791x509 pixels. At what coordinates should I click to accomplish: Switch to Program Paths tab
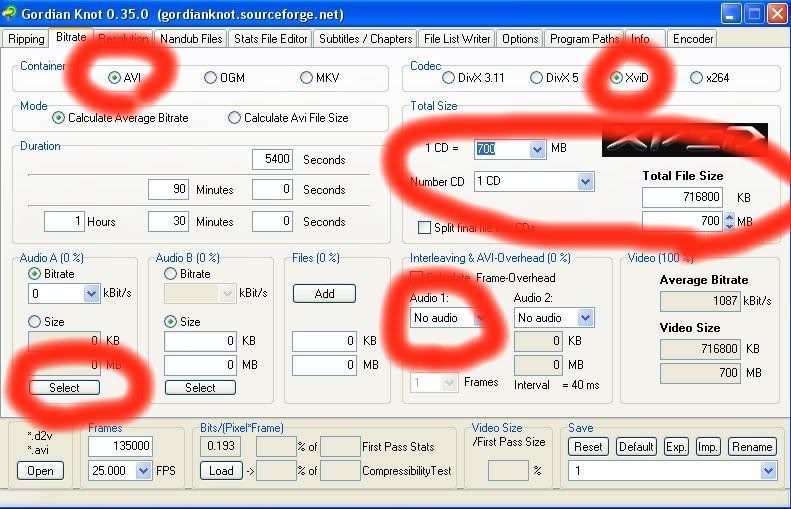click(584, 39)
